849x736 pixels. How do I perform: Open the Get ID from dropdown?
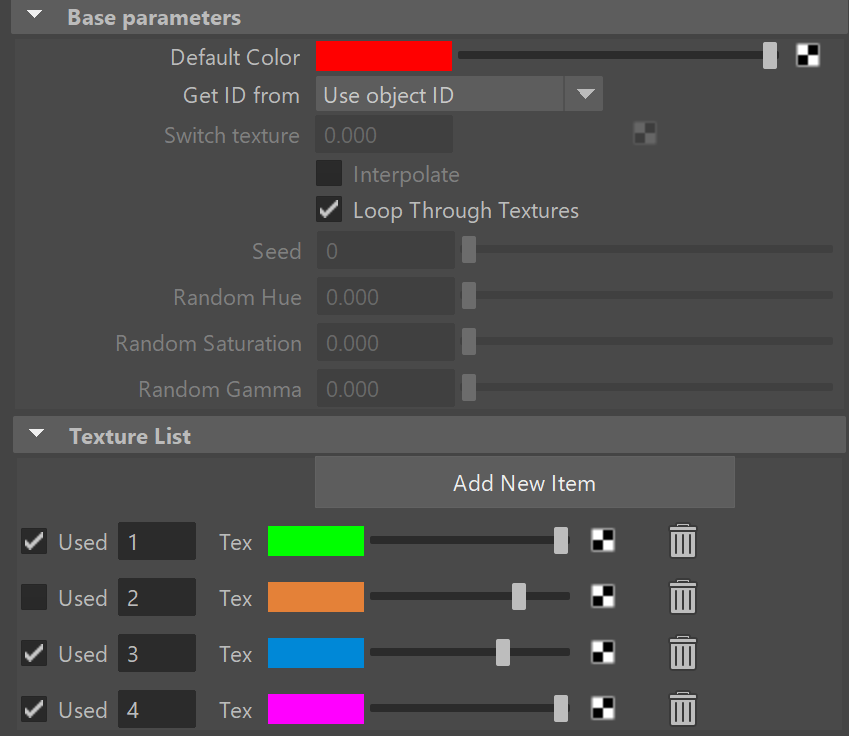point(459,94)
